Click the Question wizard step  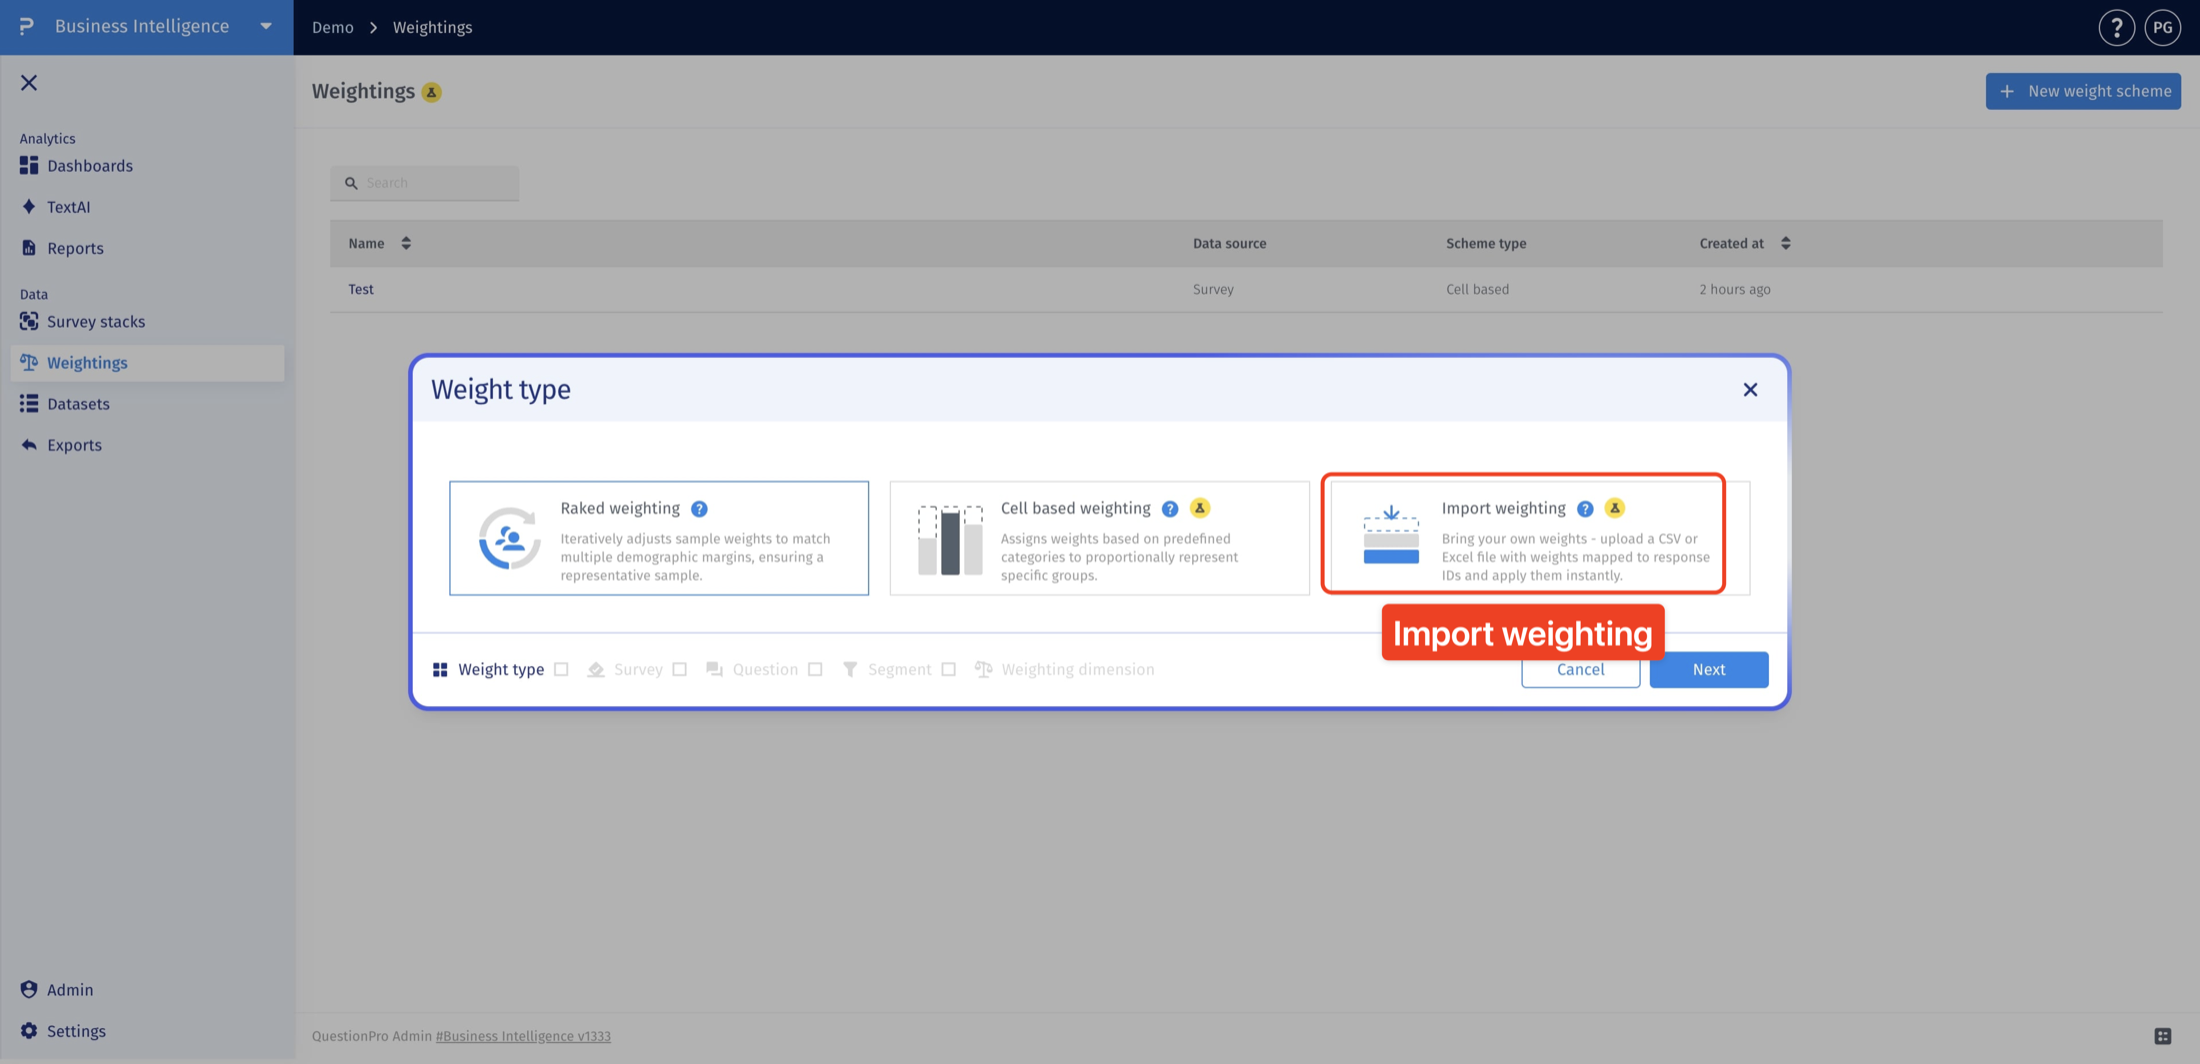click(x=752, y=670)
